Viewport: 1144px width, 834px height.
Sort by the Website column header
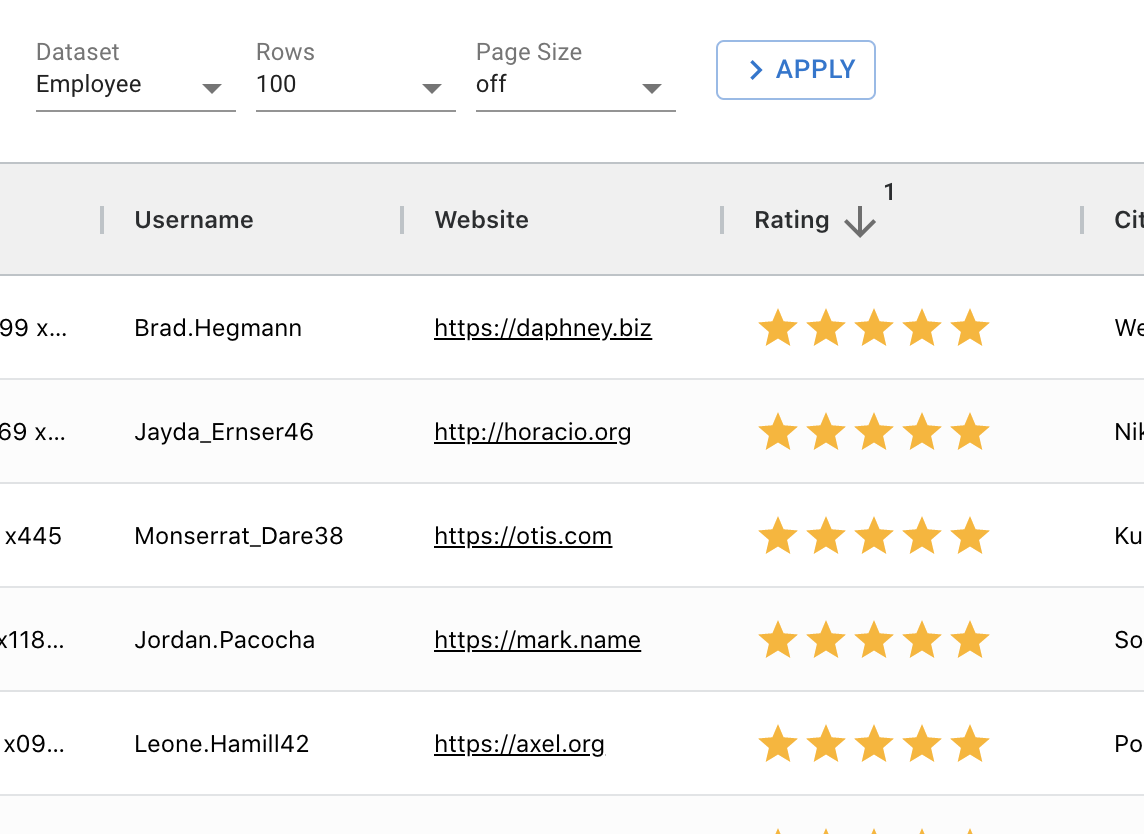(x=482, y=220)
